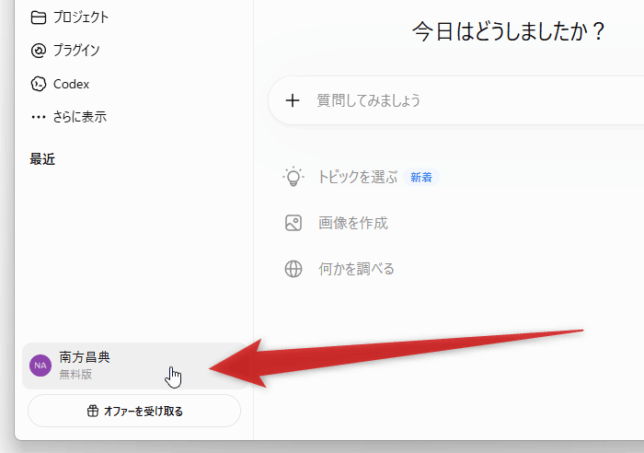
Task: Click the purple NA avatar
Action: pyautogui.click(x=40, y=365)
